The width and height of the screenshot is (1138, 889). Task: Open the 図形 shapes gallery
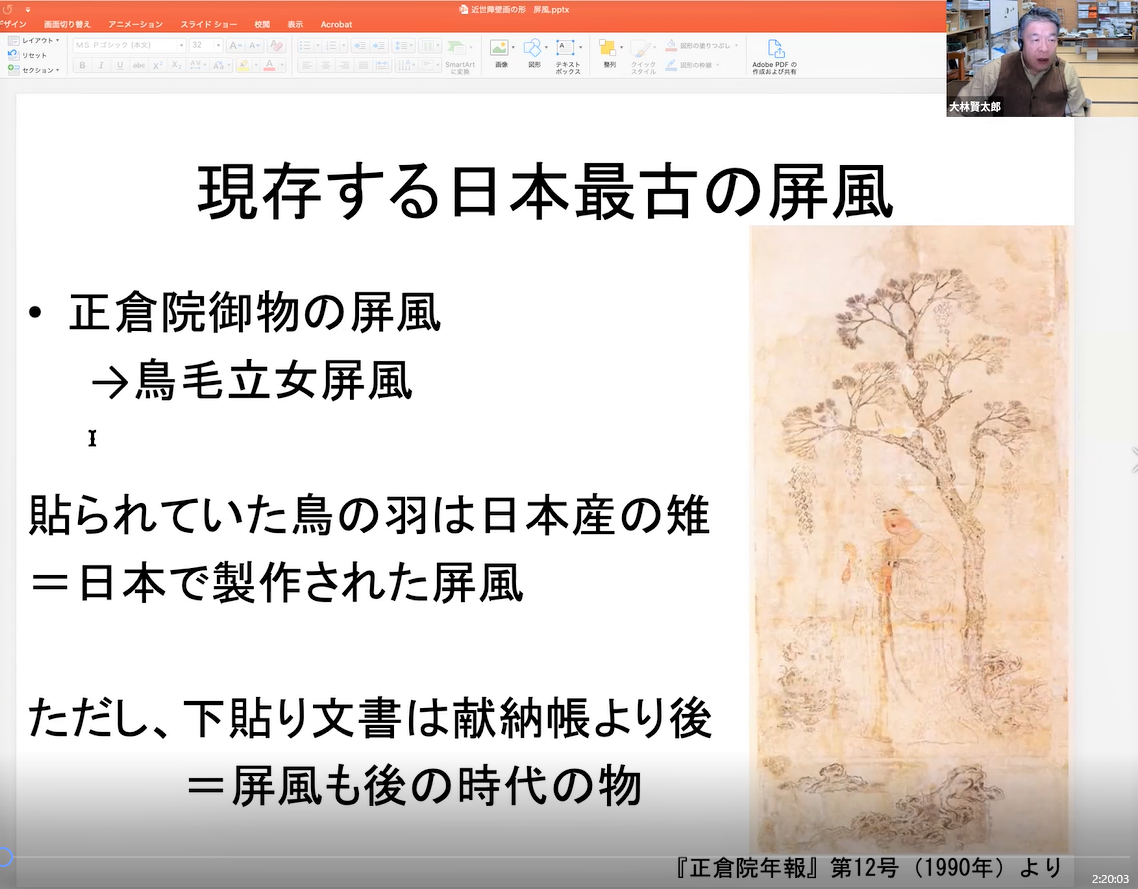[x=535, y=55]
